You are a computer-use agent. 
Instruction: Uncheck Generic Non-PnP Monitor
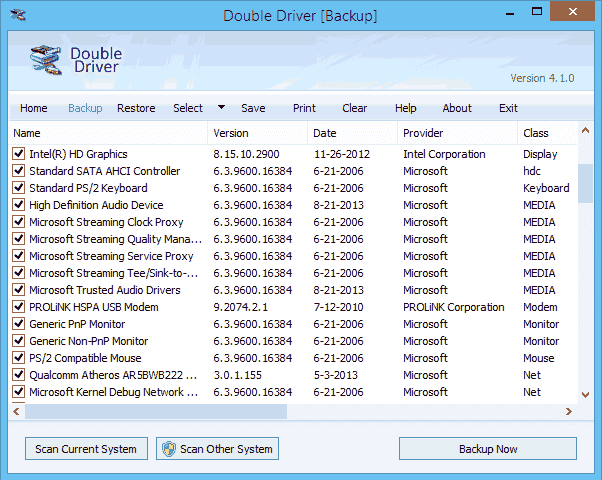tap(18, 341)
